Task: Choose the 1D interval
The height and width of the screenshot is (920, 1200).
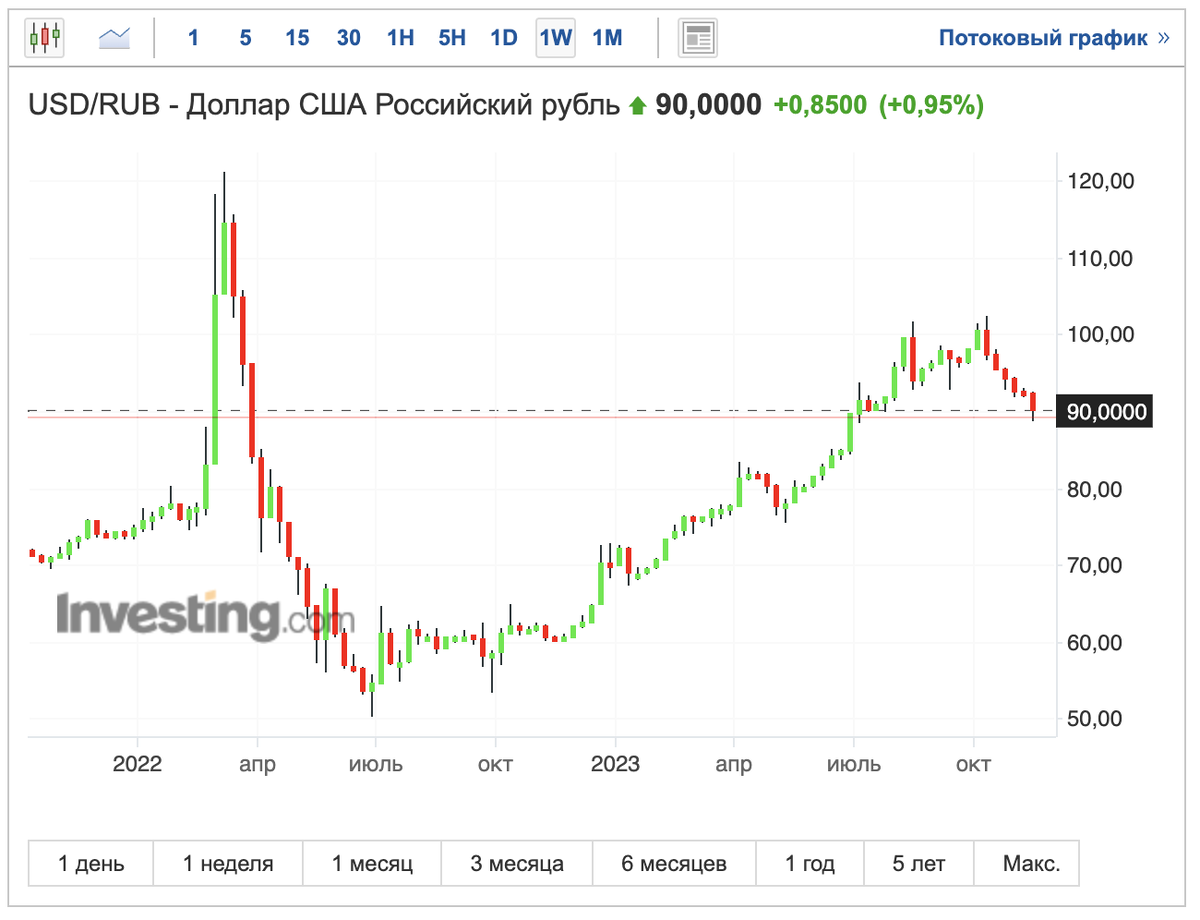Action: [504, 38]
